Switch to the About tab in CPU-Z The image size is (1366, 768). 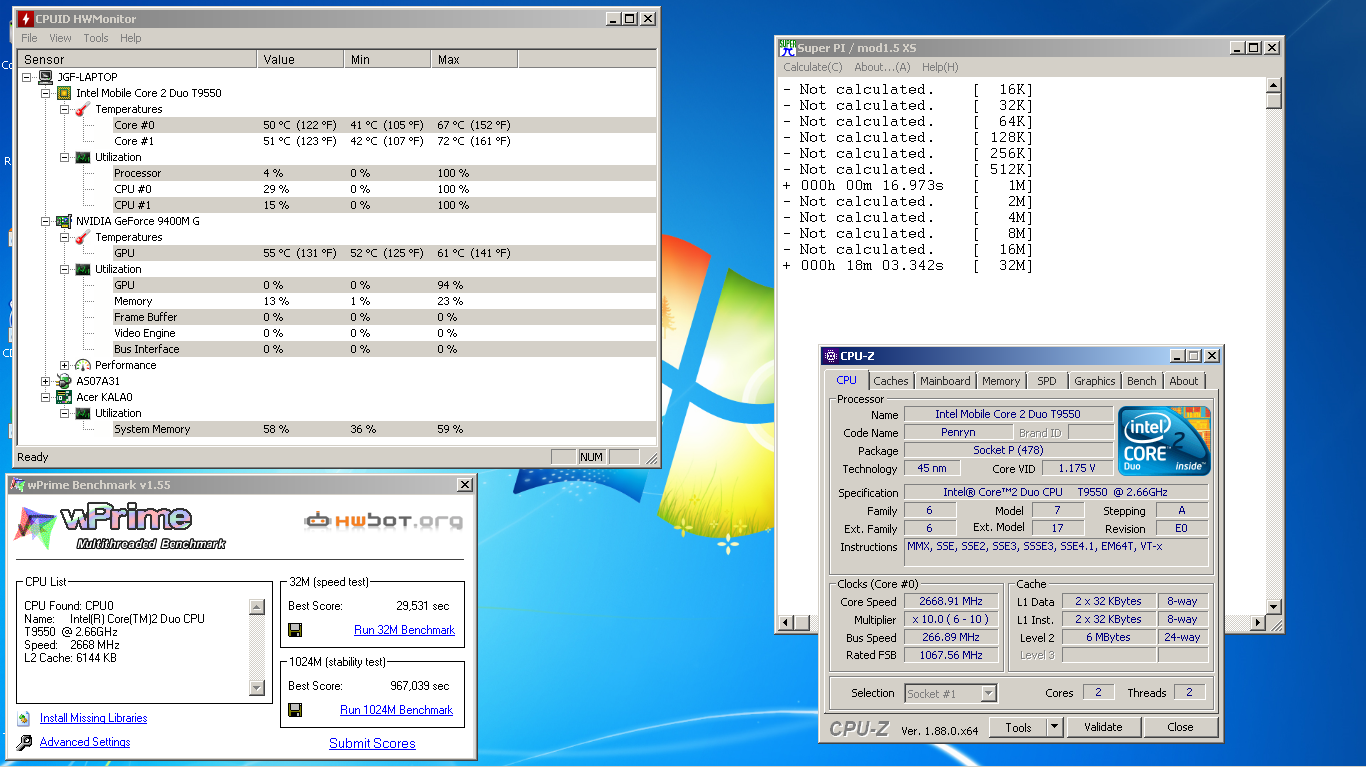coord(1184,381)
